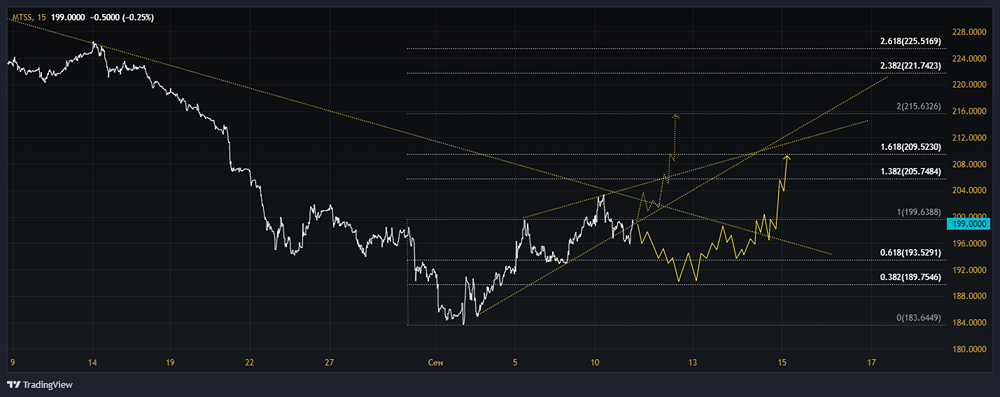The height and width of the screenshot is (397, 1000).
Task: Click the date 14 on time axis
Action: click(x=92, y=363)
